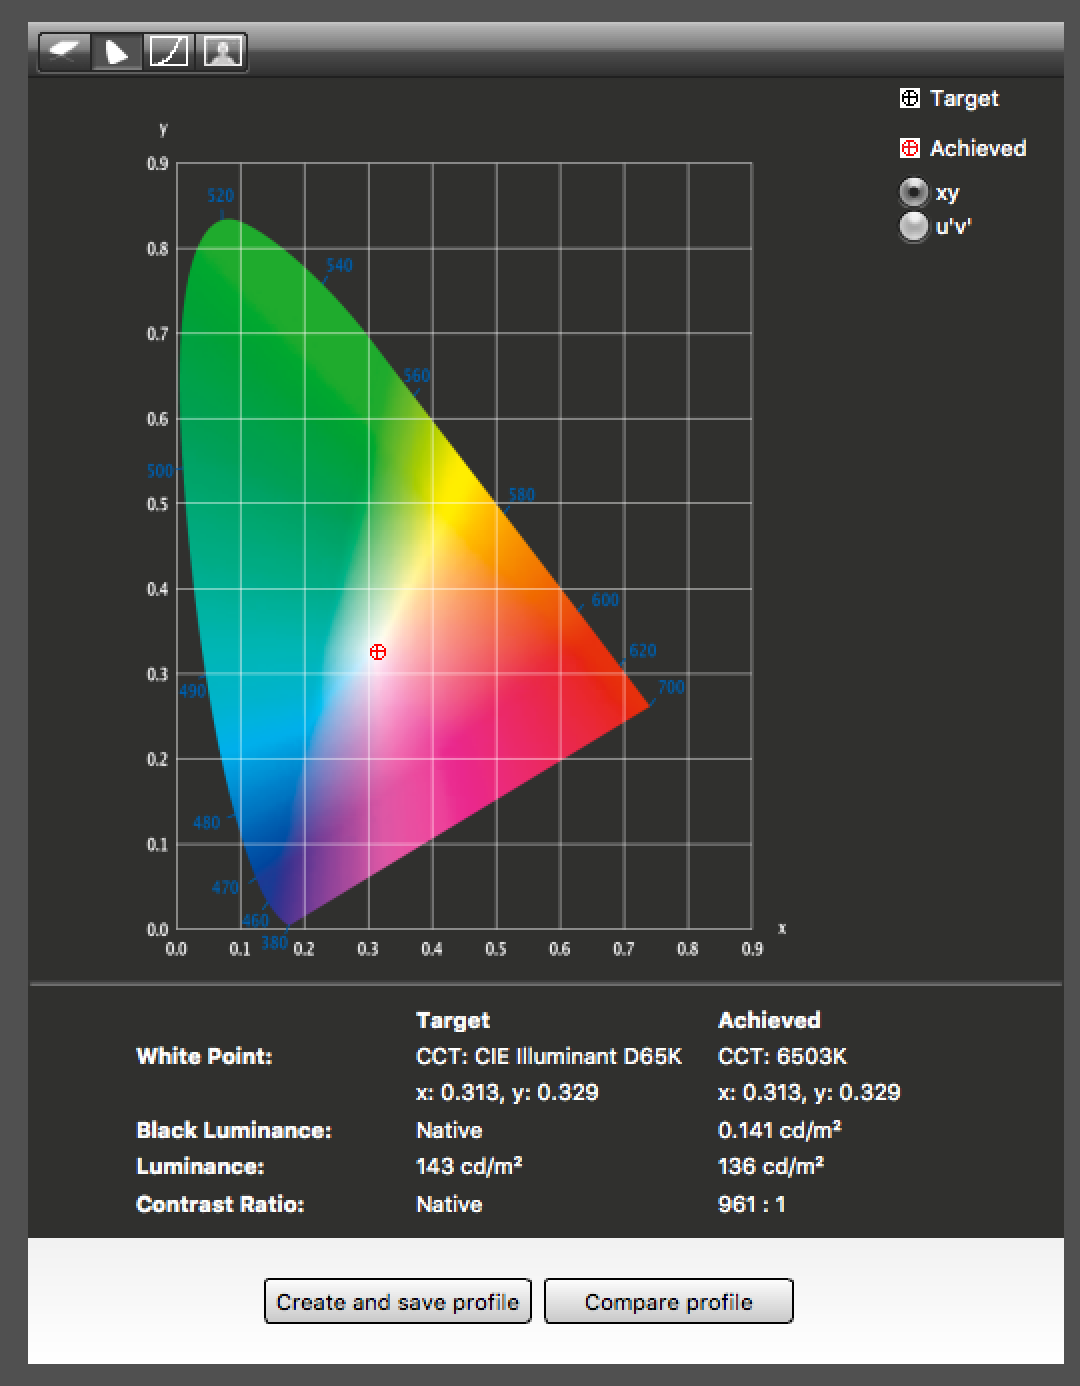Switch to u'v' coordinates radio button
This screenshot has height=1386, width=1080.
coord(913,228)
